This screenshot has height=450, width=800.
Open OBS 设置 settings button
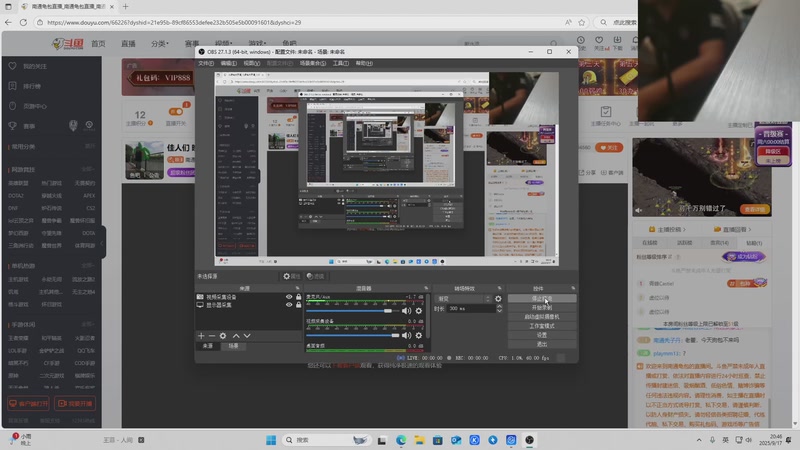[x=542, y=335]
